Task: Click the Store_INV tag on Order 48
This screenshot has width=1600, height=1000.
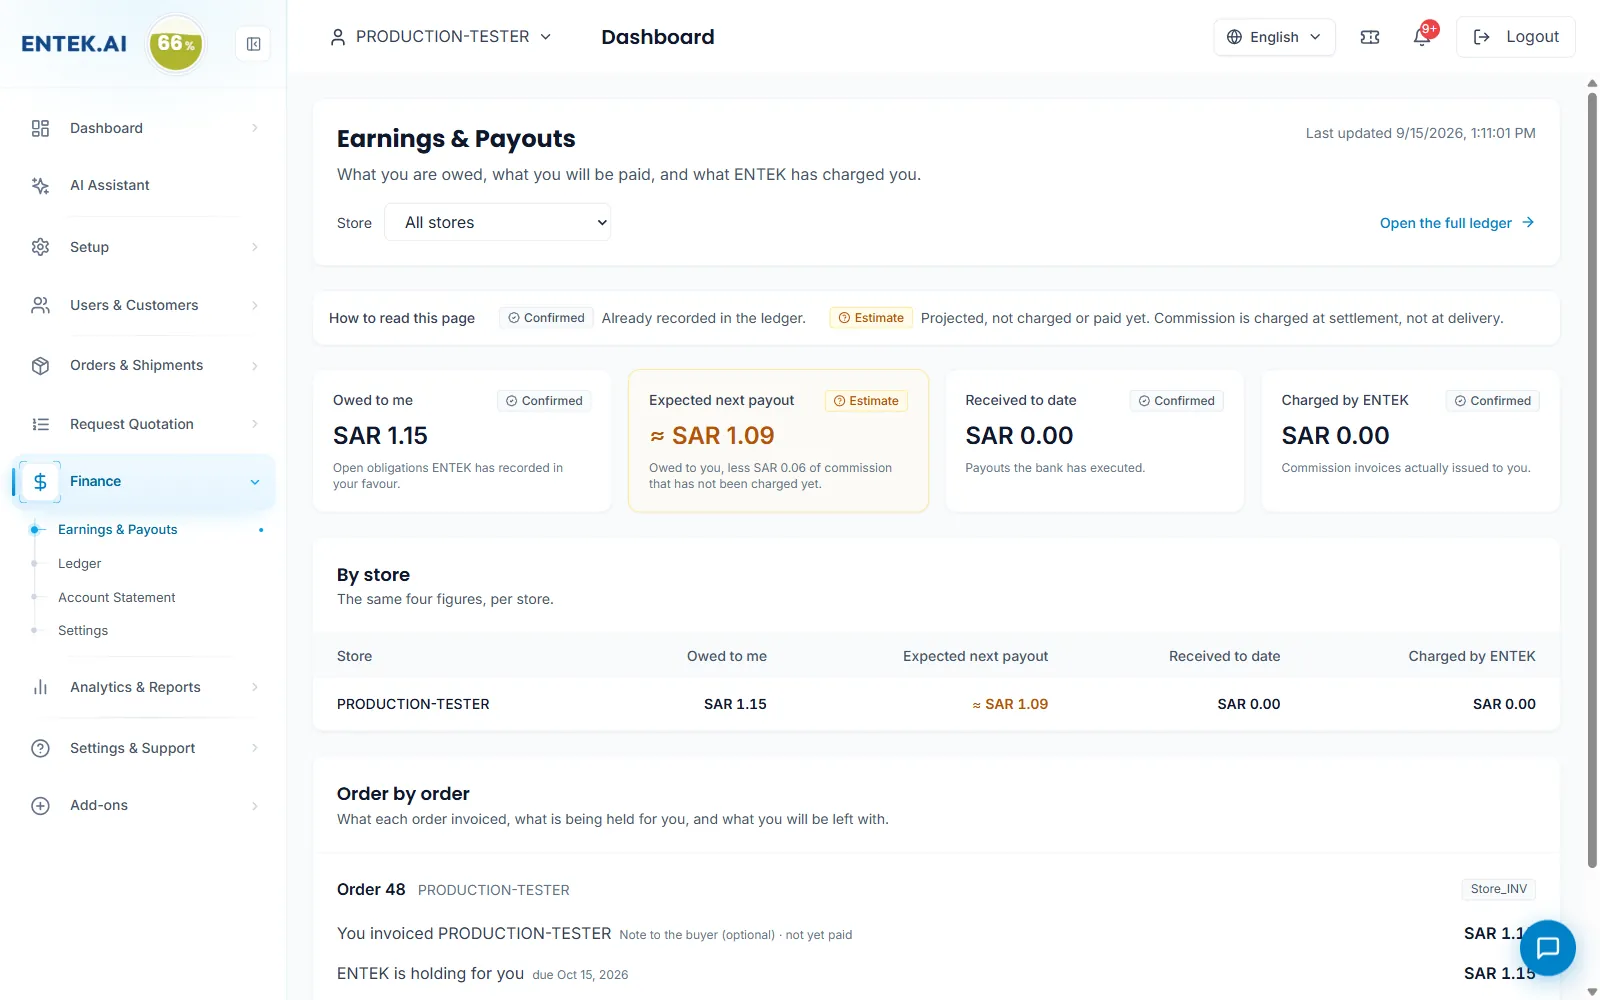Action: pyautogui.click(x=1498, y=889)
